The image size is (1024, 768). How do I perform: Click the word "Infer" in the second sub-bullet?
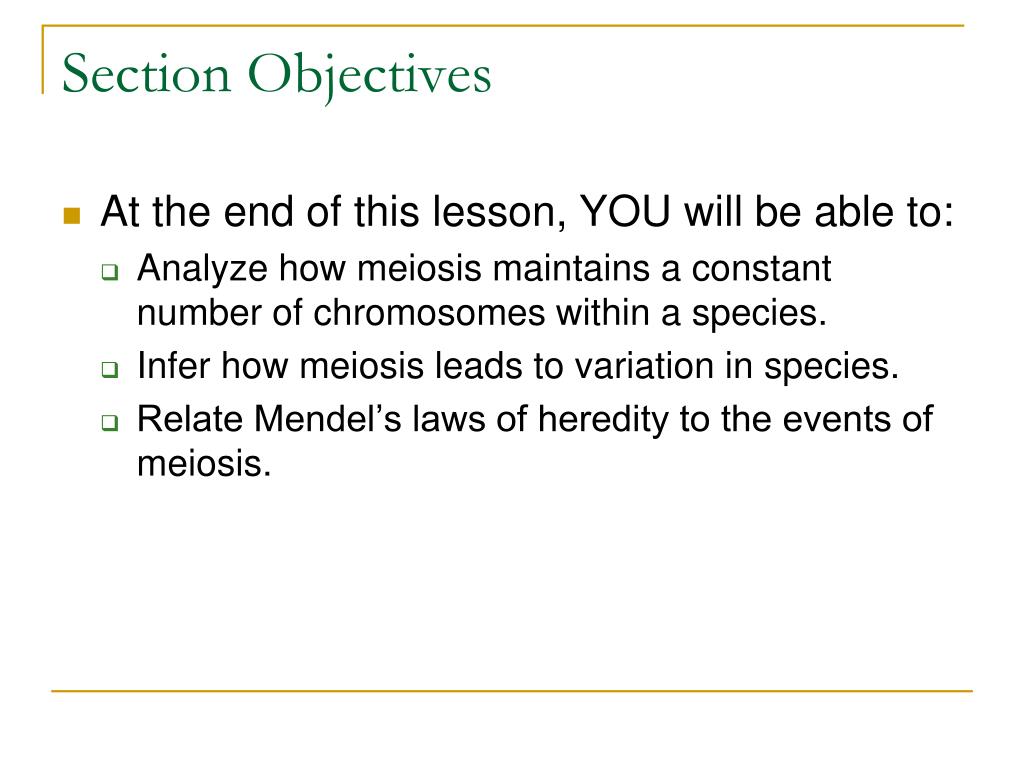[x=174, y=365]
